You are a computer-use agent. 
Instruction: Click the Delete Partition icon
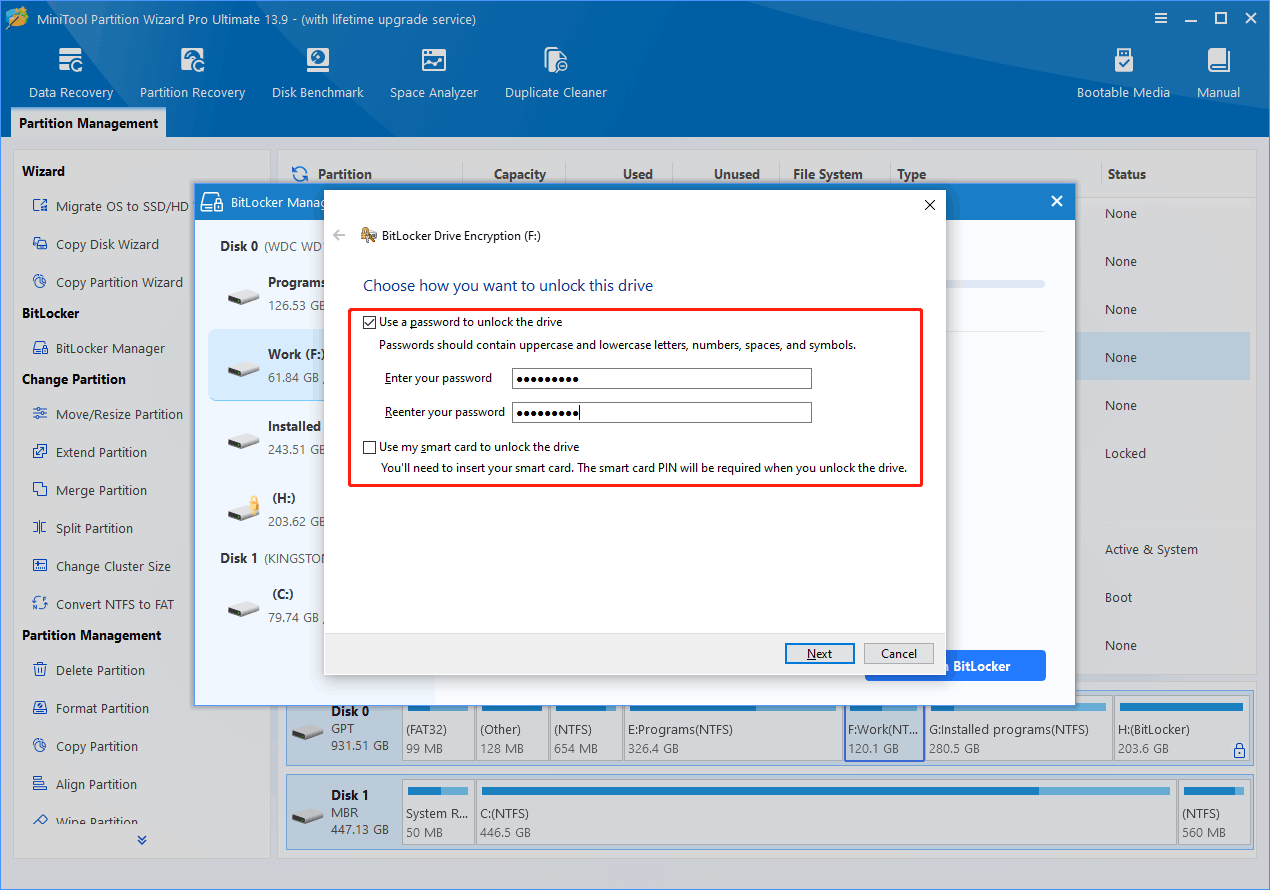(40, 670)
